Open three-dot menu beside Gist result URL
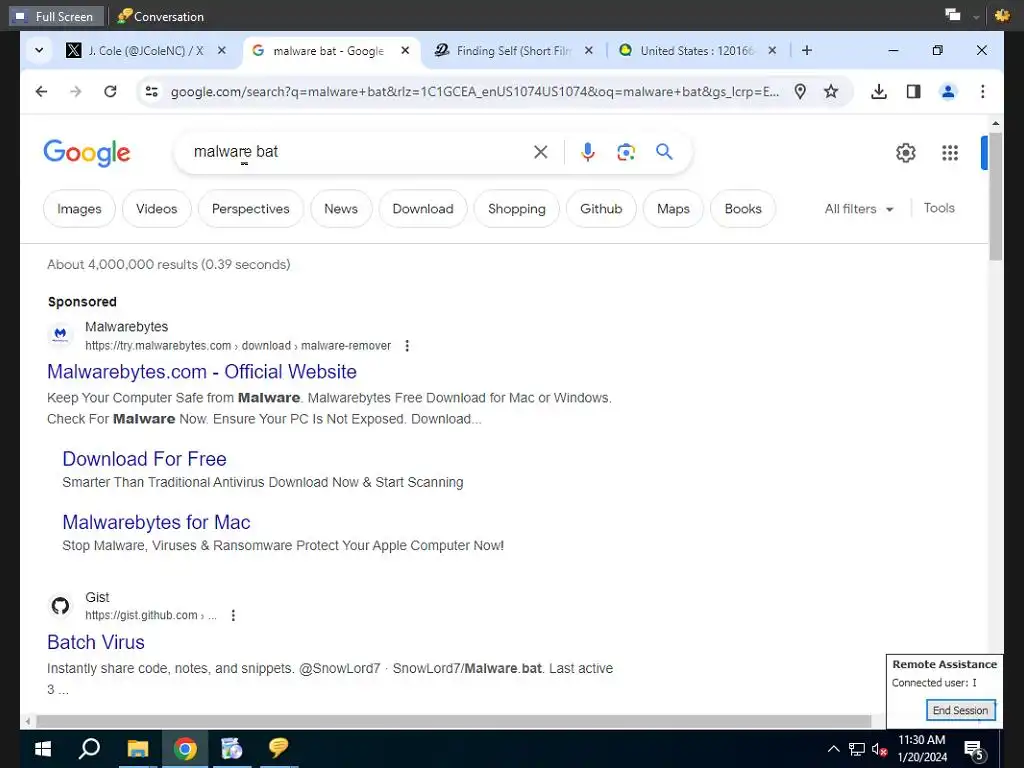The width and height of the screenshot is (1024, 768). pyautogui.click(x=233, y=615)
